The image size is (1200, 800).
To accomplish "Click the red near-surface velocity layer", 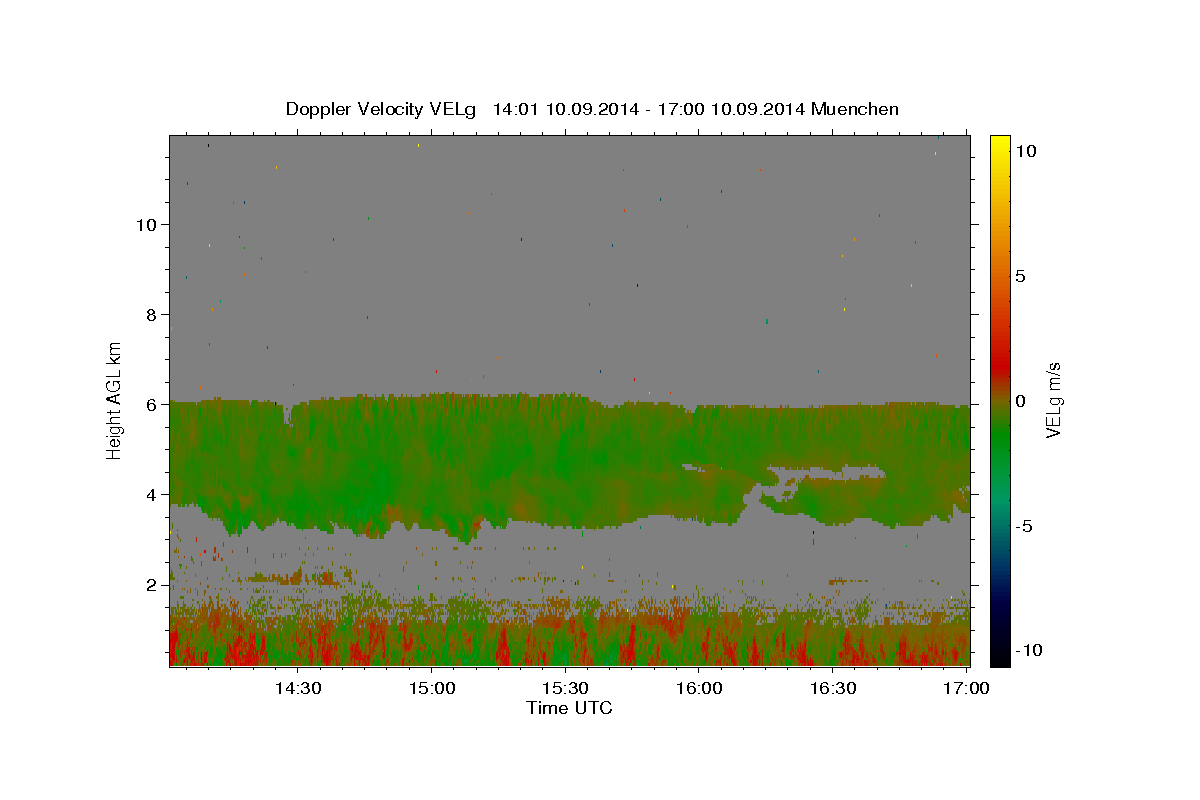I will point(570,645).
